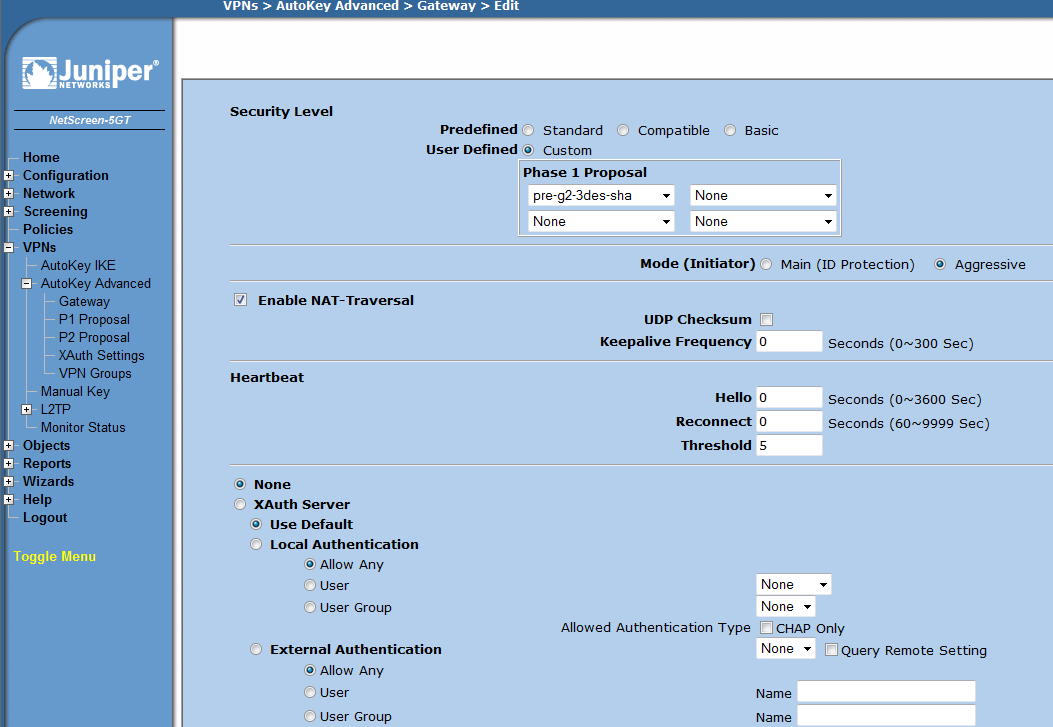Expand the Wizards menu section
This screenshot has width=1053, height=727.
[x=9, y=482]
